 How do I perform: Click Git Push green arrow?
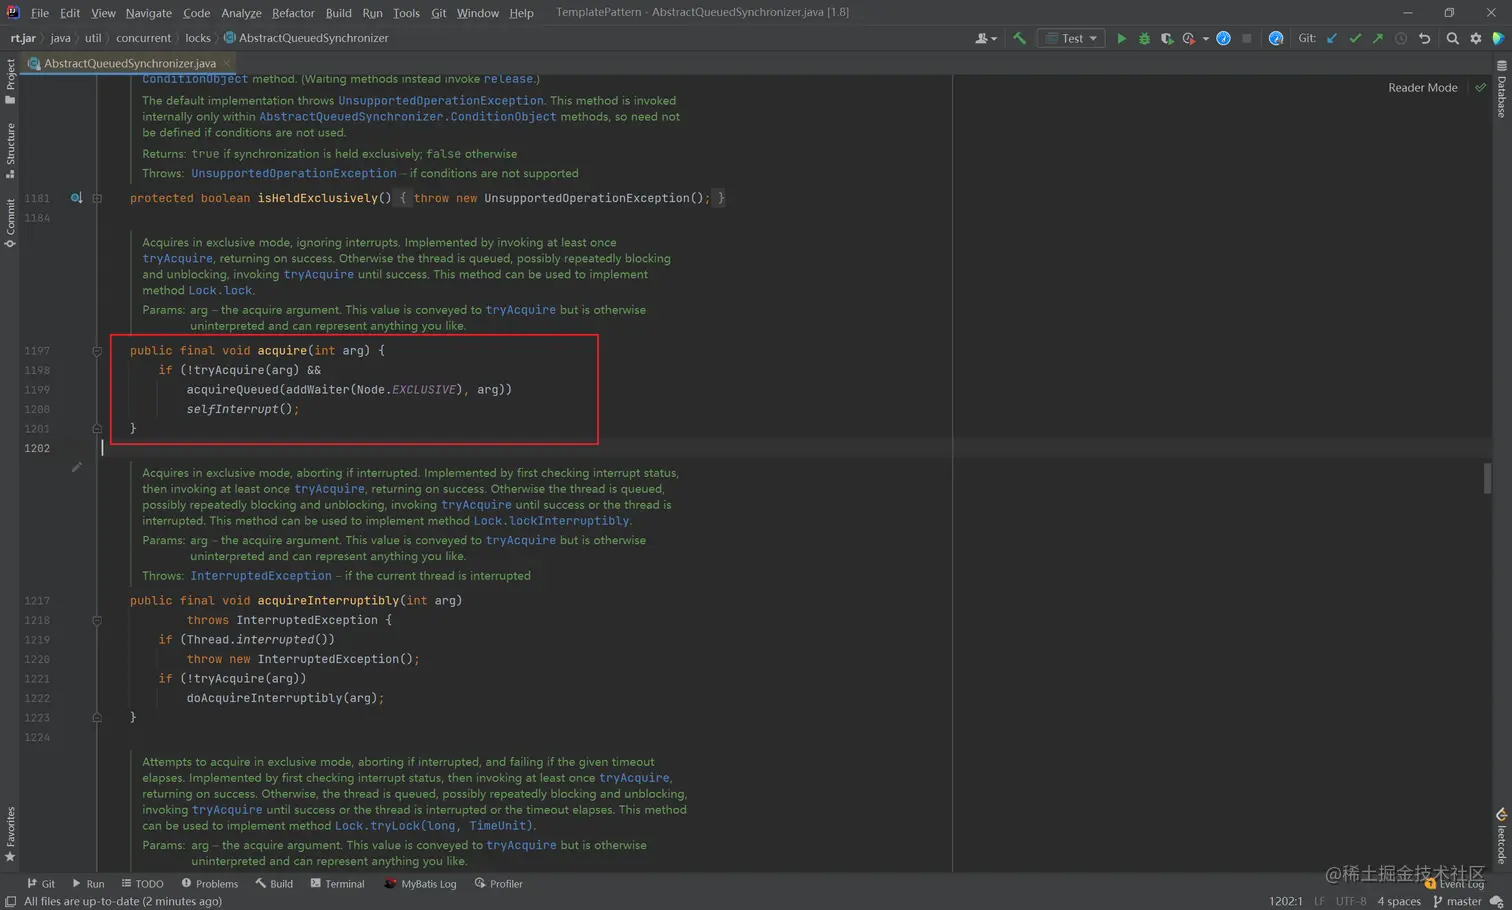click(x=1378, y=38)
